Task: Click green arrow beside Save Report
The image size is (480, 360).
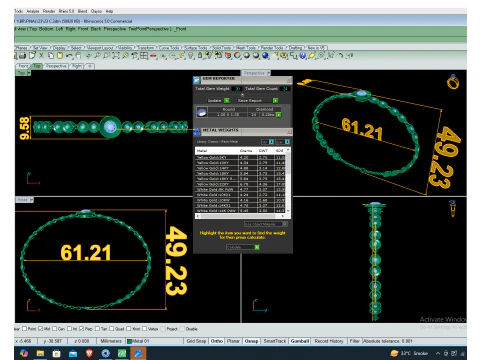Action: point(275,100)
